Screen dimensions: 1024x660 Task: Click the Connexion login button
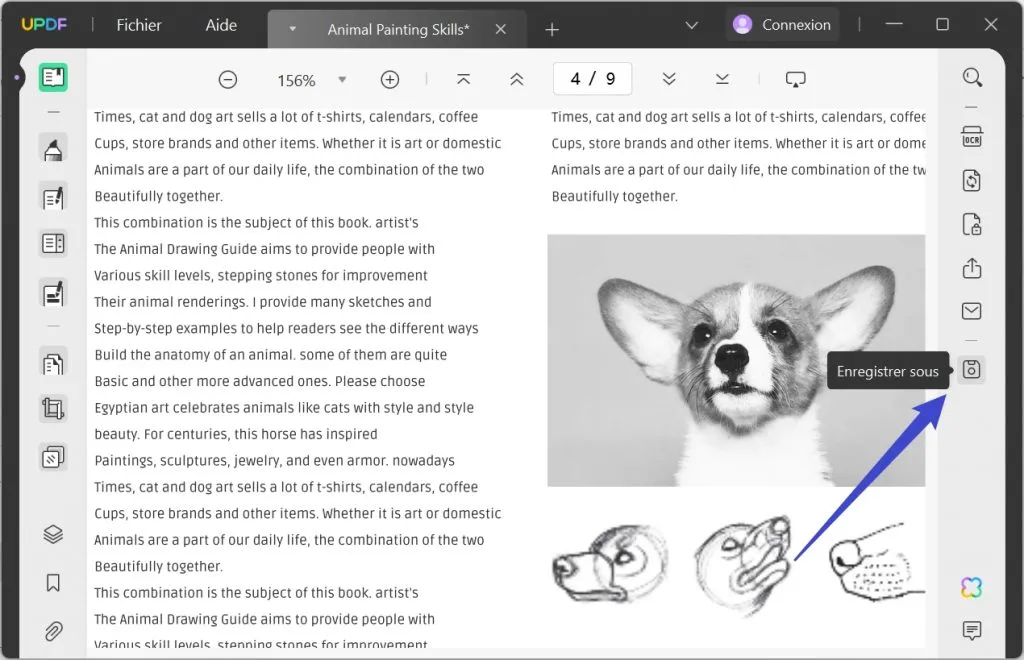tap(783, 24)
